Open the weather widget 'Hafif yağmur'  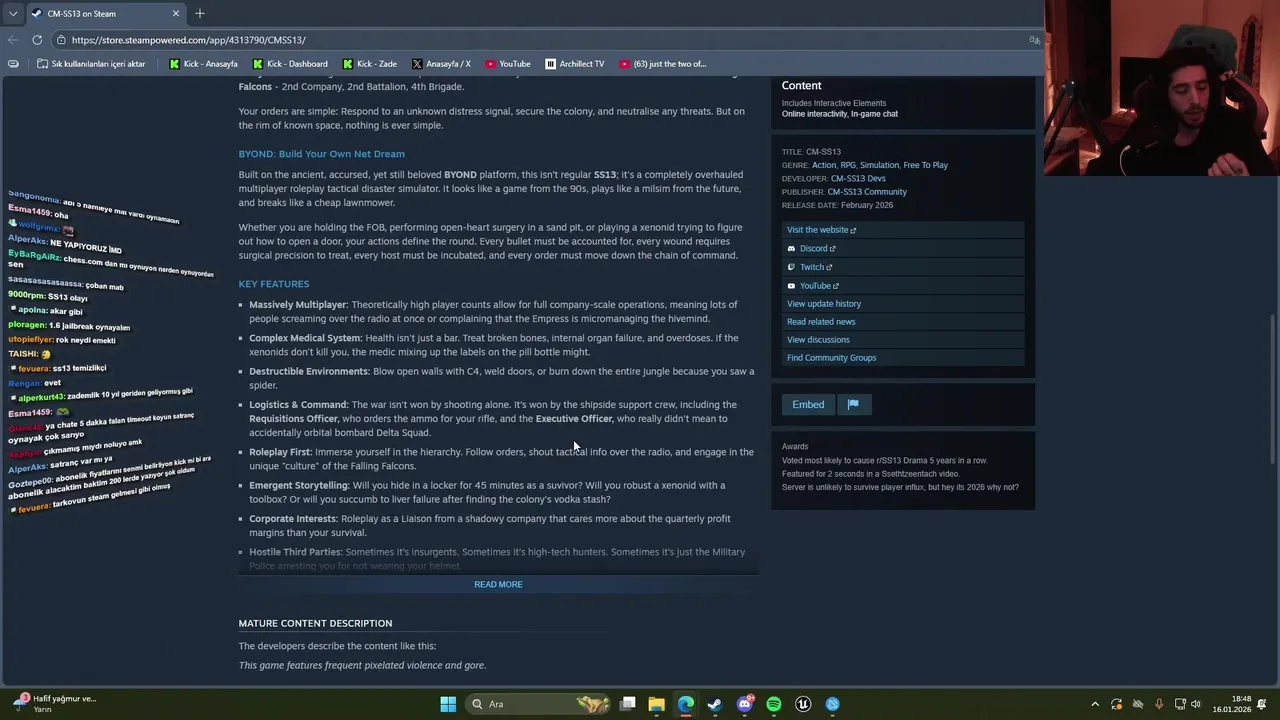pyautogui.click(x=55, y=704)
